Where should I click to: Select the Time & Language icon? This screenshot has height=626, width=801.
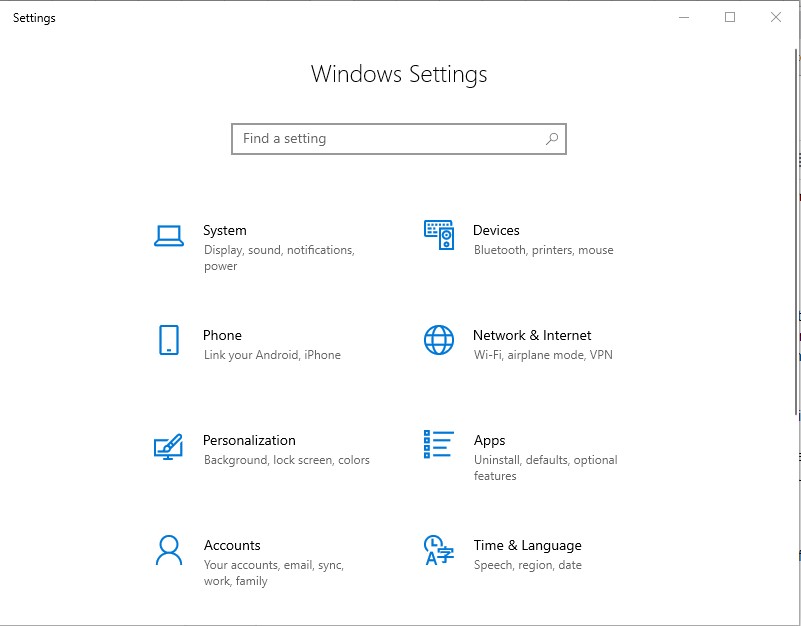pos(439,550)
